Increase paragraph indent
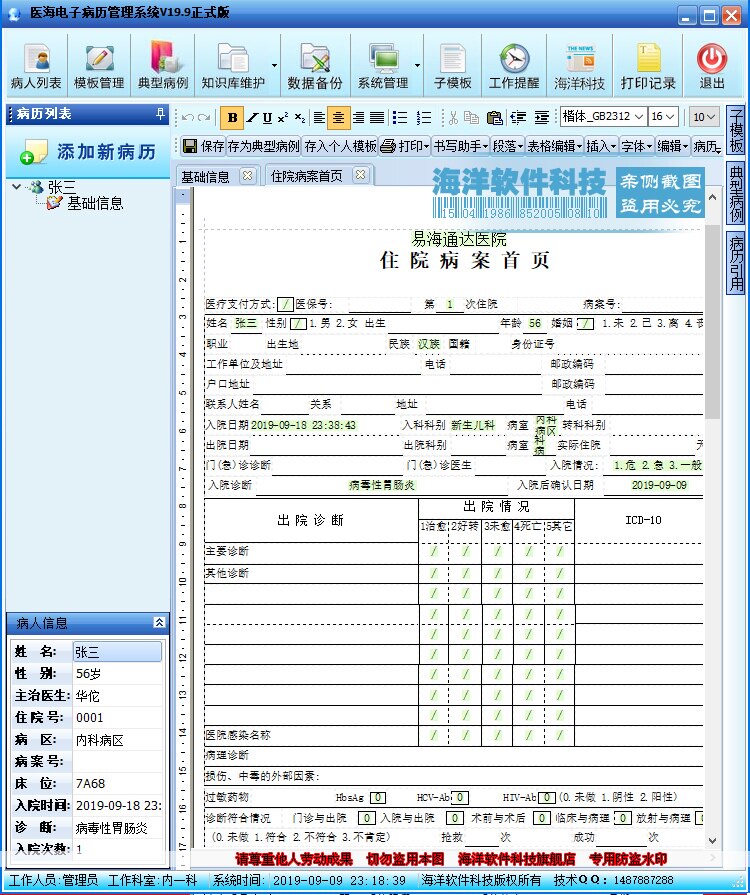The height and width of the screenshot is (895, 750). [542, 118]
